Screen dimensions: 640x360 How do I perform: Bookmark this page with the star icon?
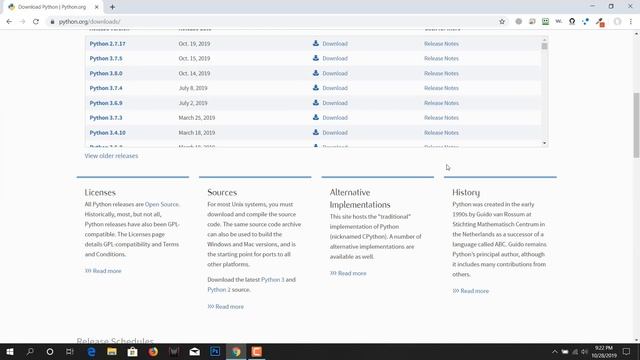tap(502, 22)
